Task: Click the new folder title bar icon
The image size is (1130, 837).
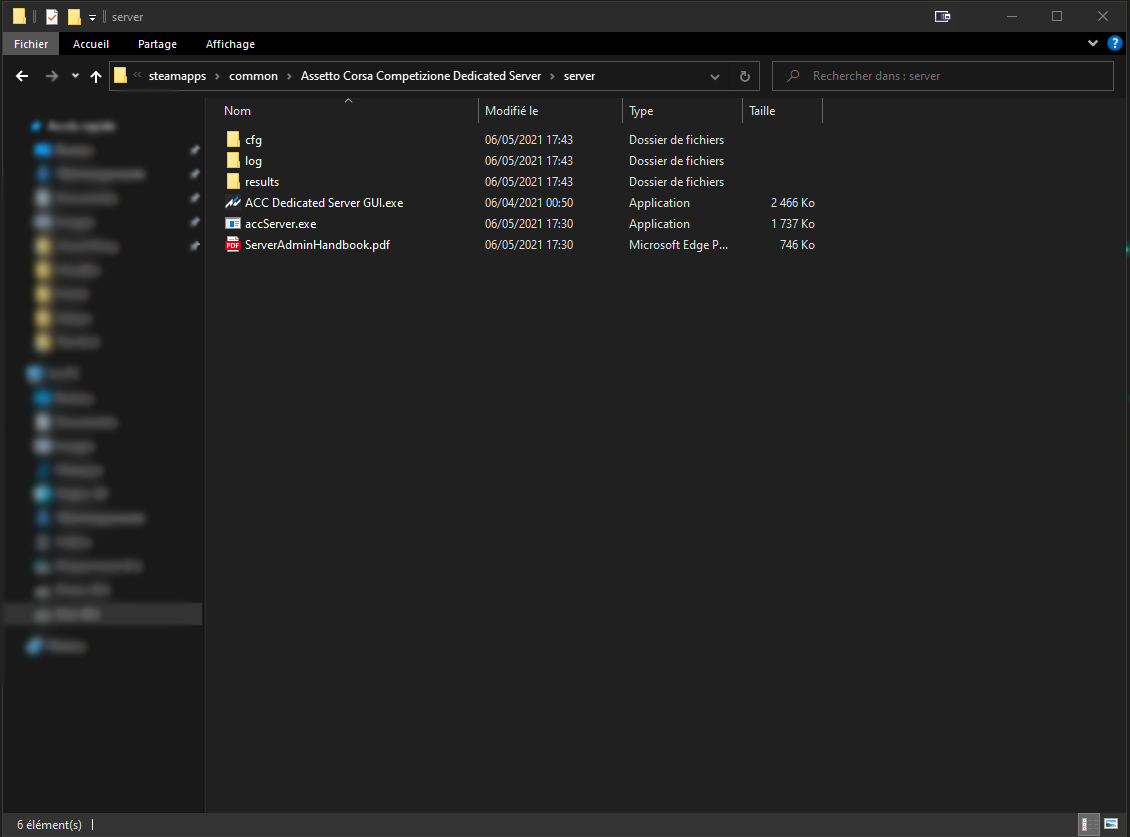Action: tap(74, 16)
